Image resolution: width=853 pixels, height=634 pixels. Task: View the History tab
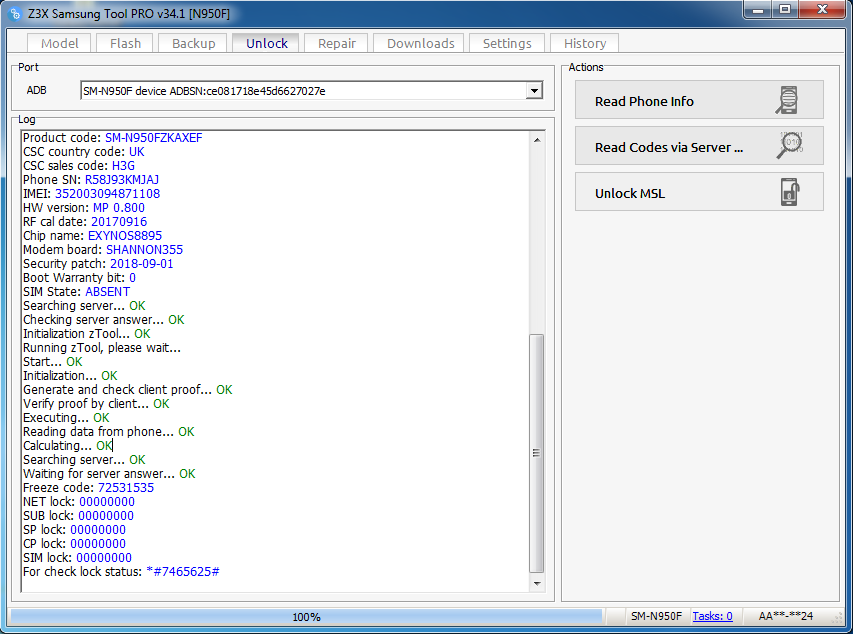[584, 43]
